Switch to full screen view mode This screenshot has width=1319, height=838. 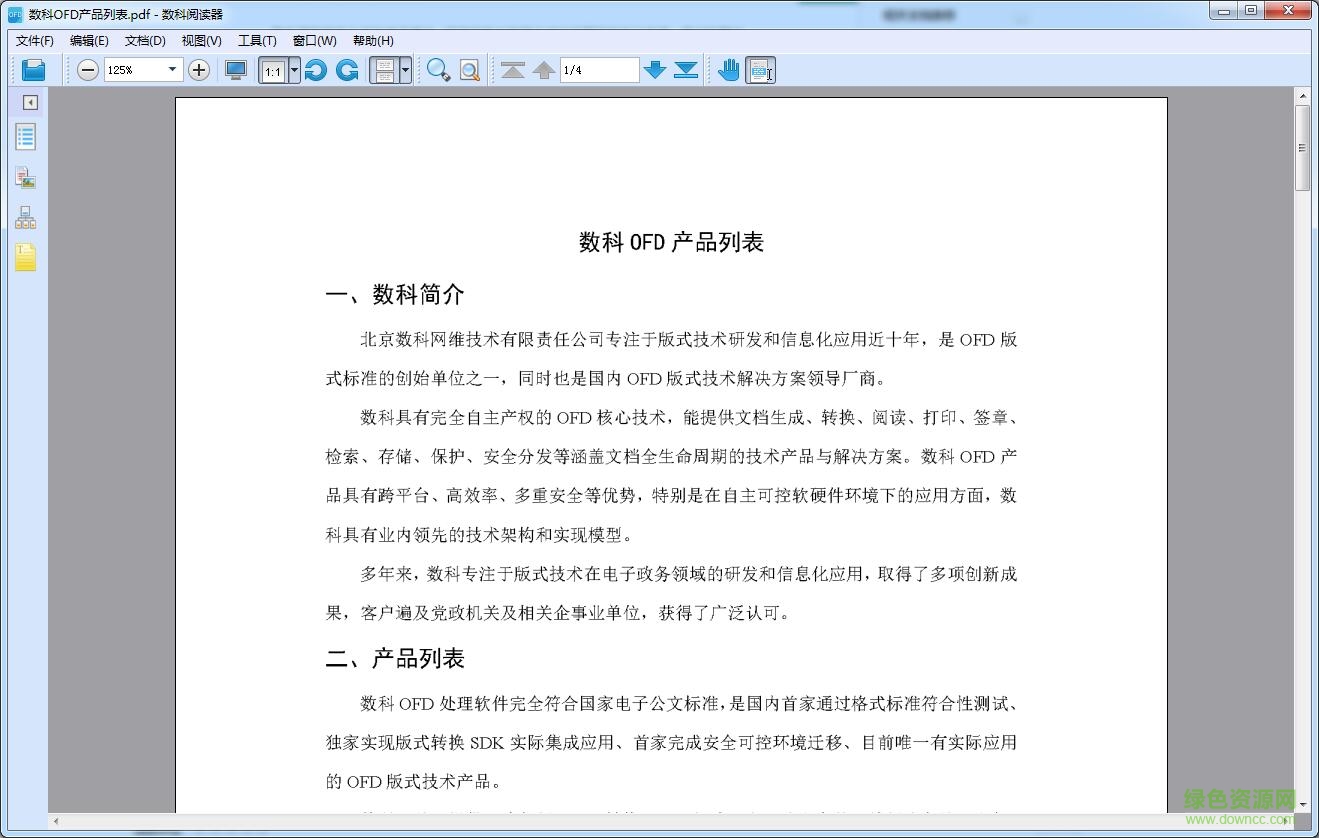[236, 69]
